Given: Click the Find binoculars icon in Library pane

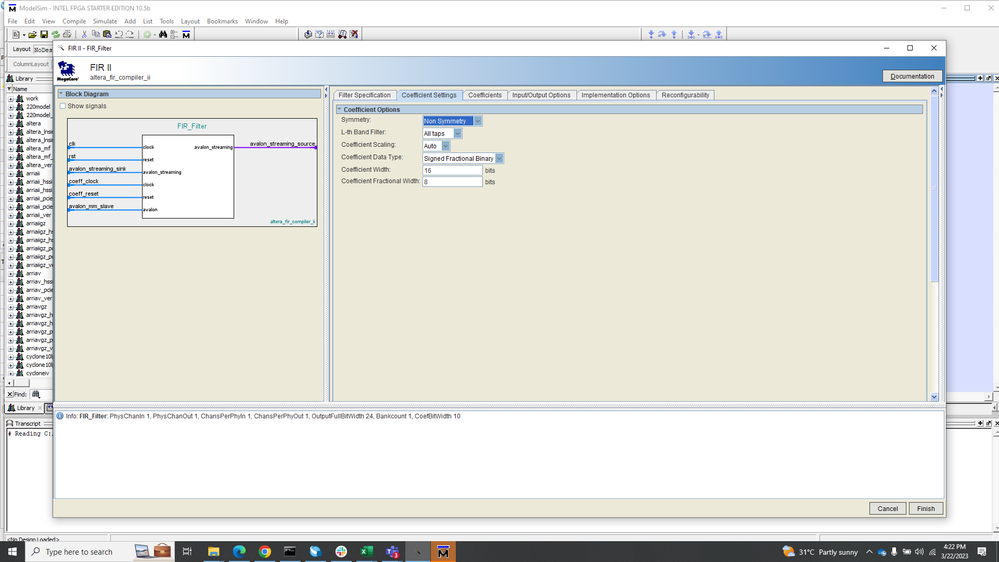Looking at the screenshot, I should click(x=36, y=394).
